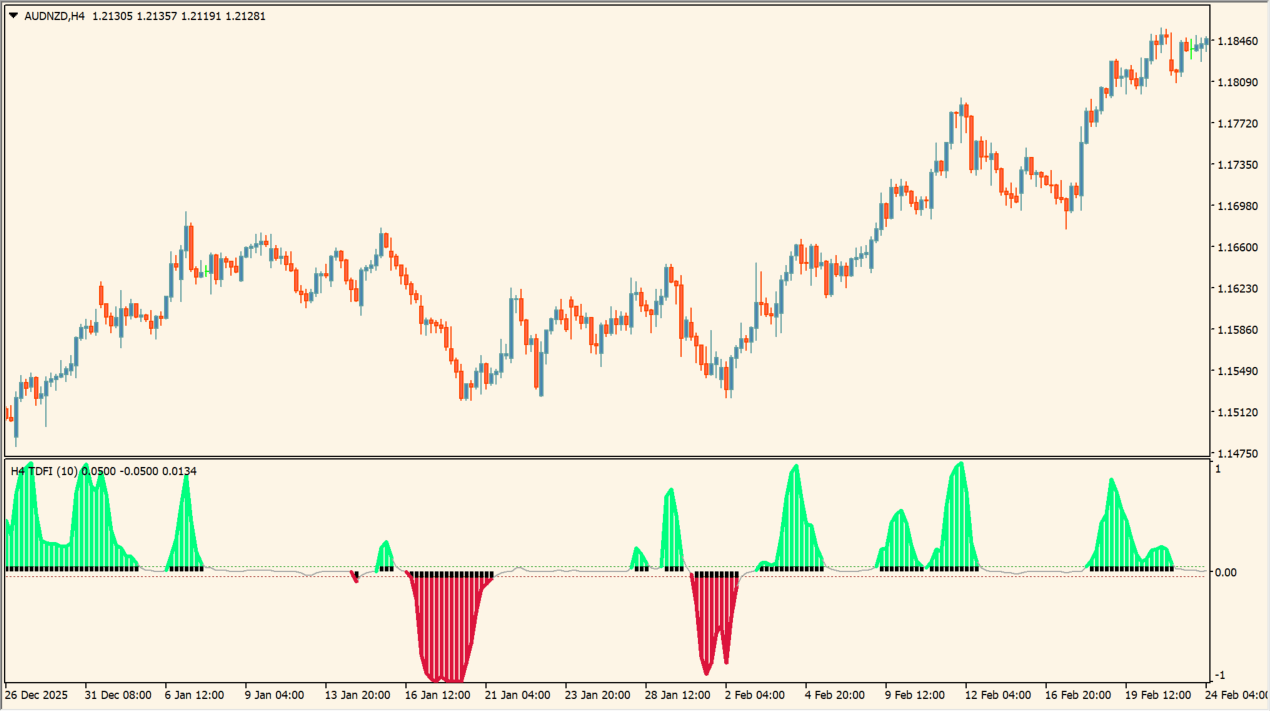Click the H4 TDFI (10) indicator label
Viewport: 1270px width, 711px height.
[x=44, y=471]
